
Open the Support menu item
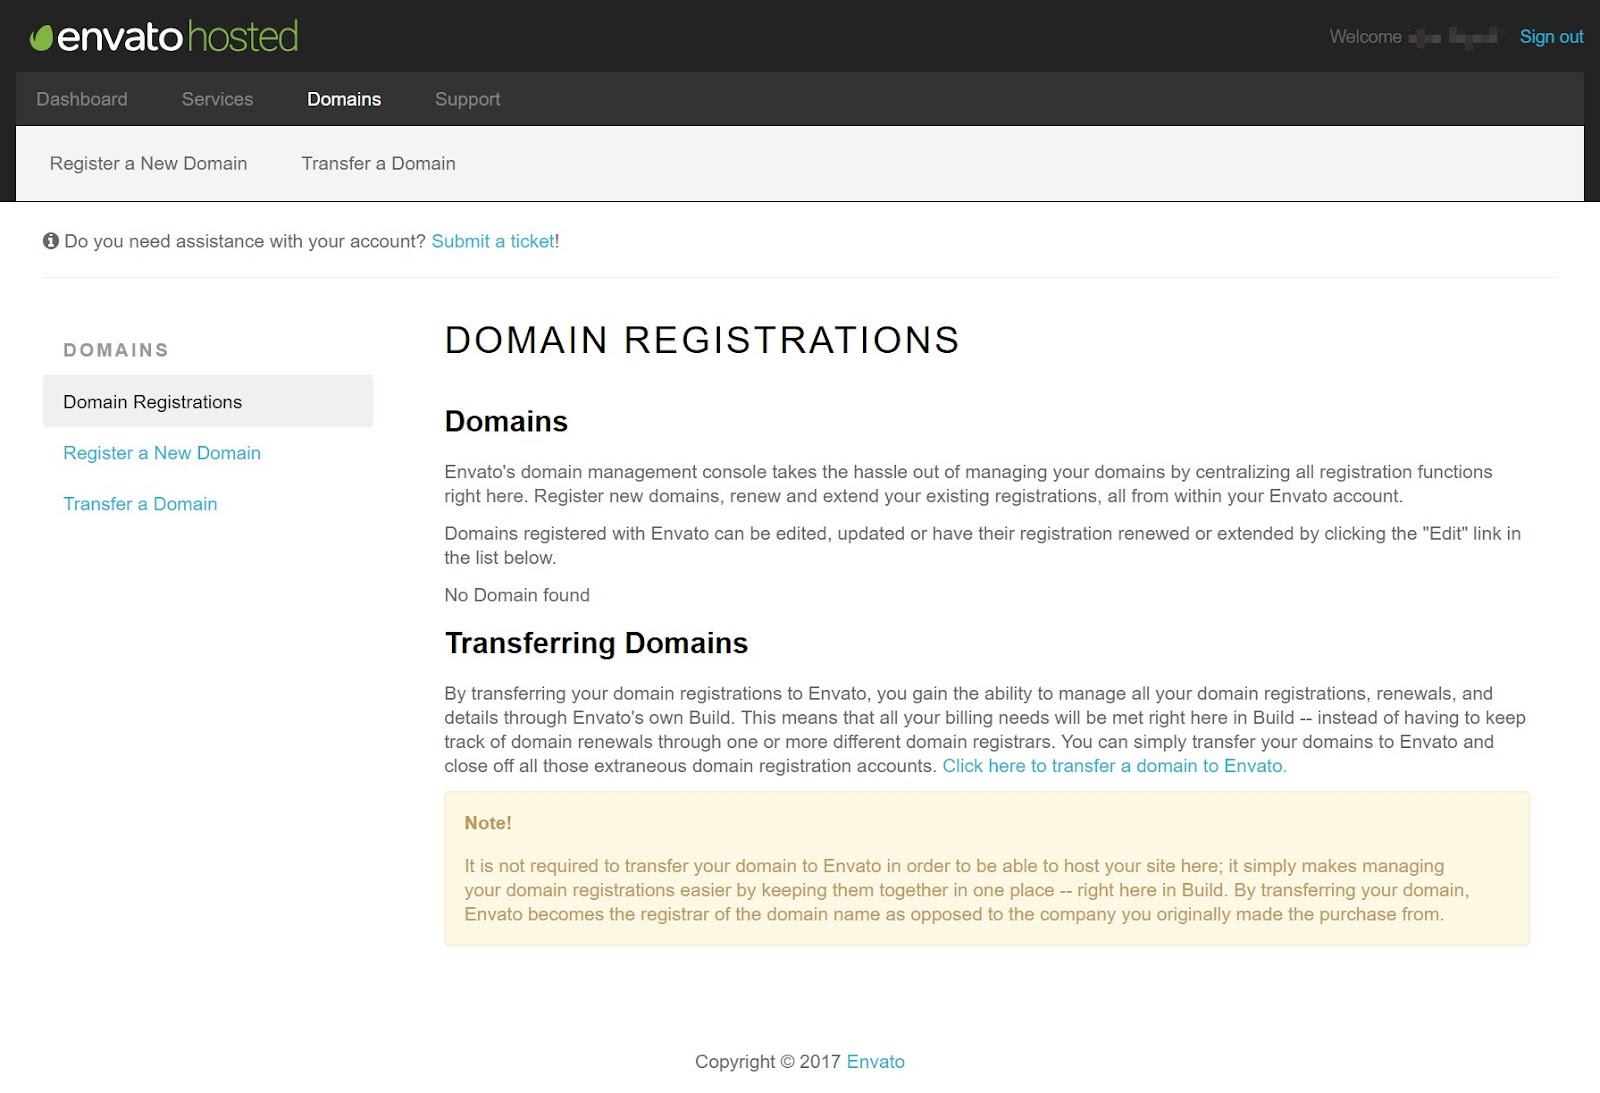(467, 99)
